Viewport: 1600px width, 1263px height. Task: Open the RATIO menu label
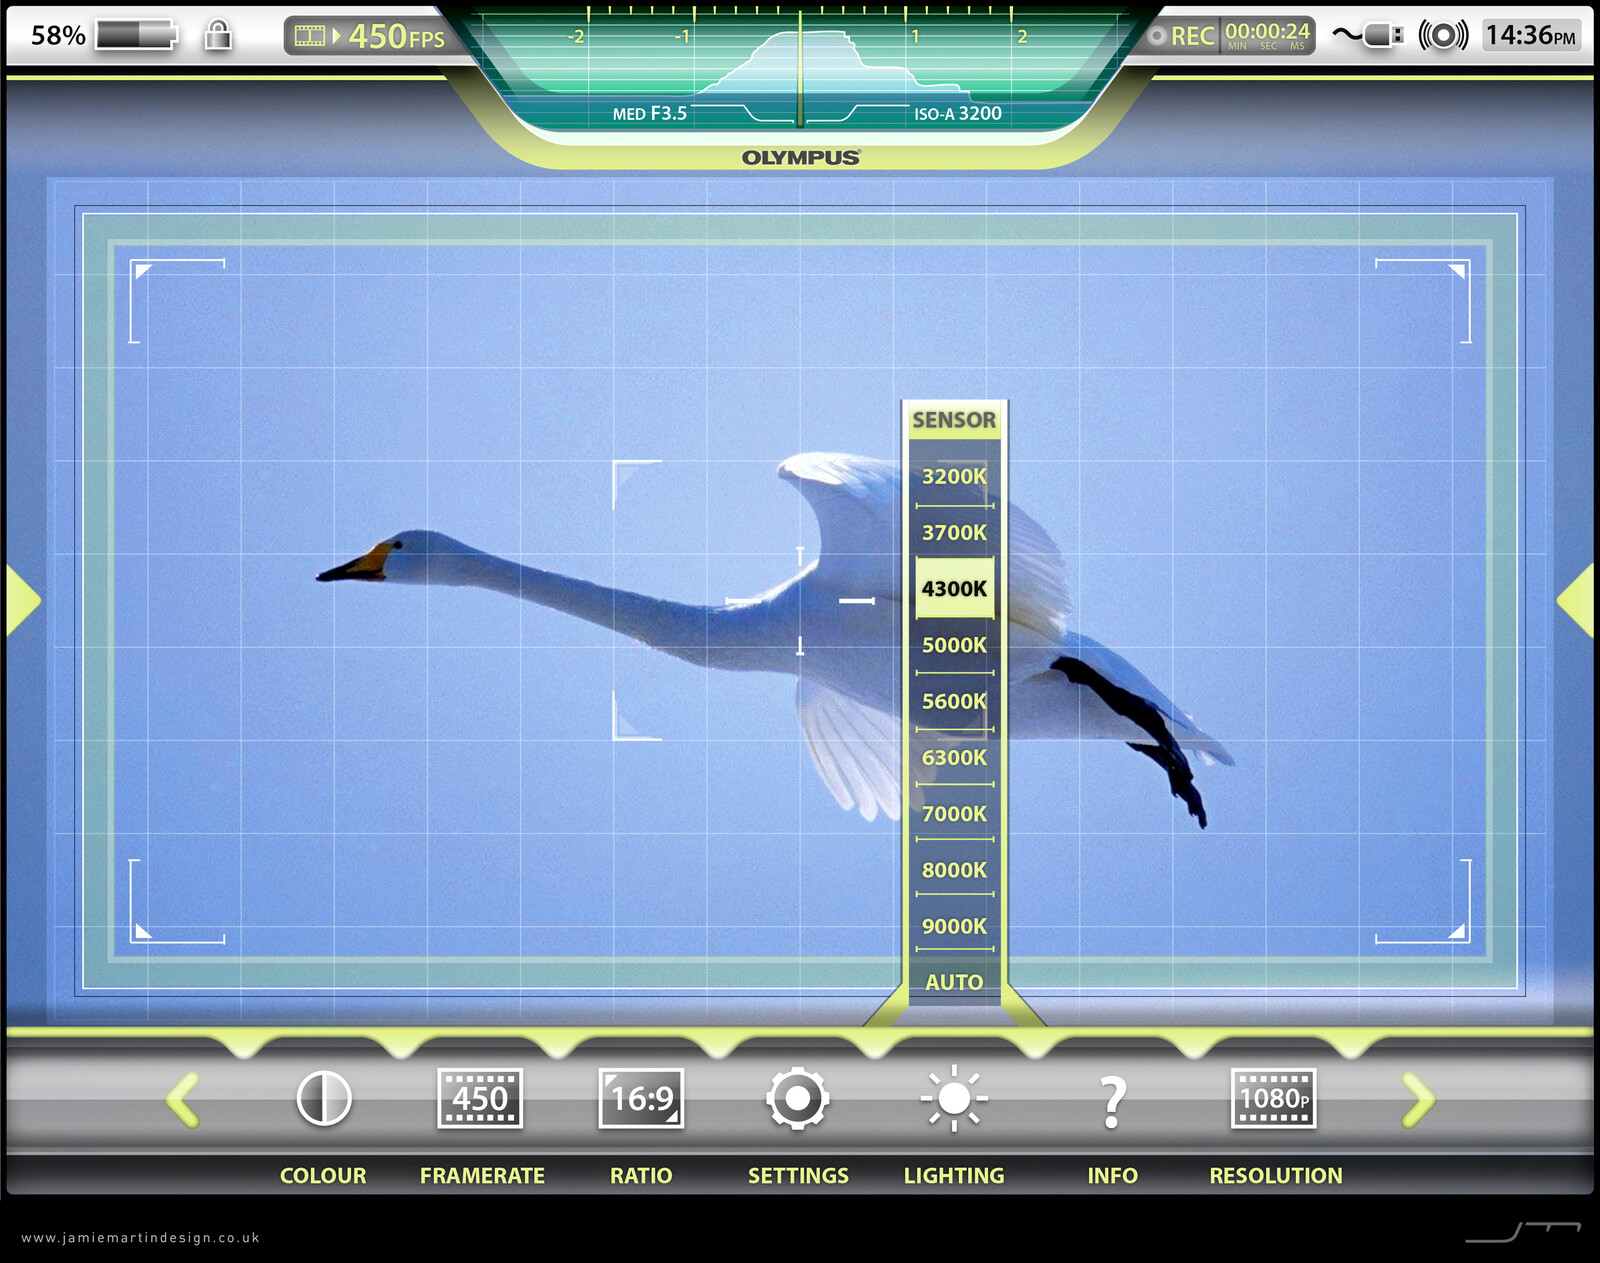[641, 1176]
